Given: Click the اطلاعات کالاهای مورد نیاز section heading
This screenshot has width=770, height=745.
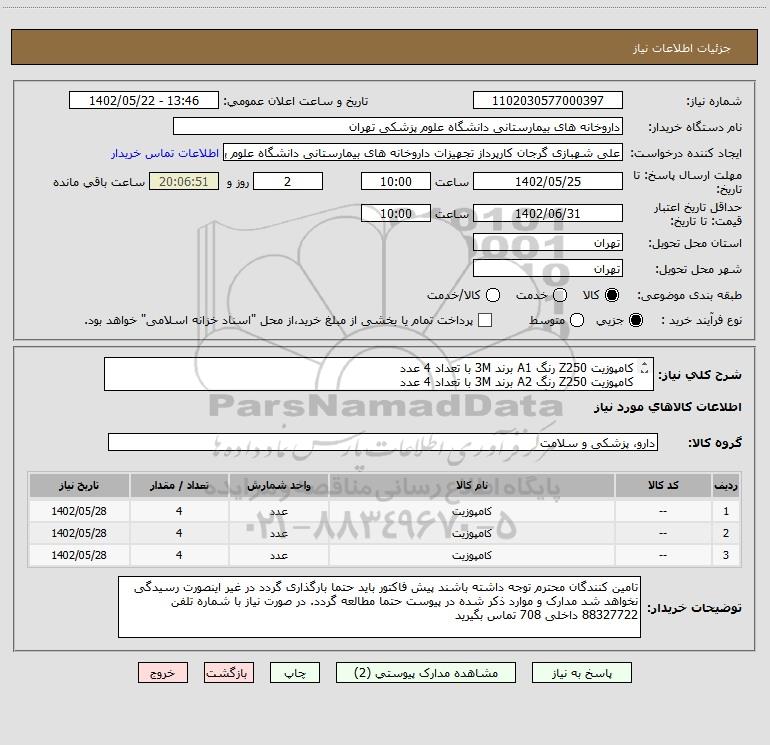Looking at the screenshot, I should (668, 408).
